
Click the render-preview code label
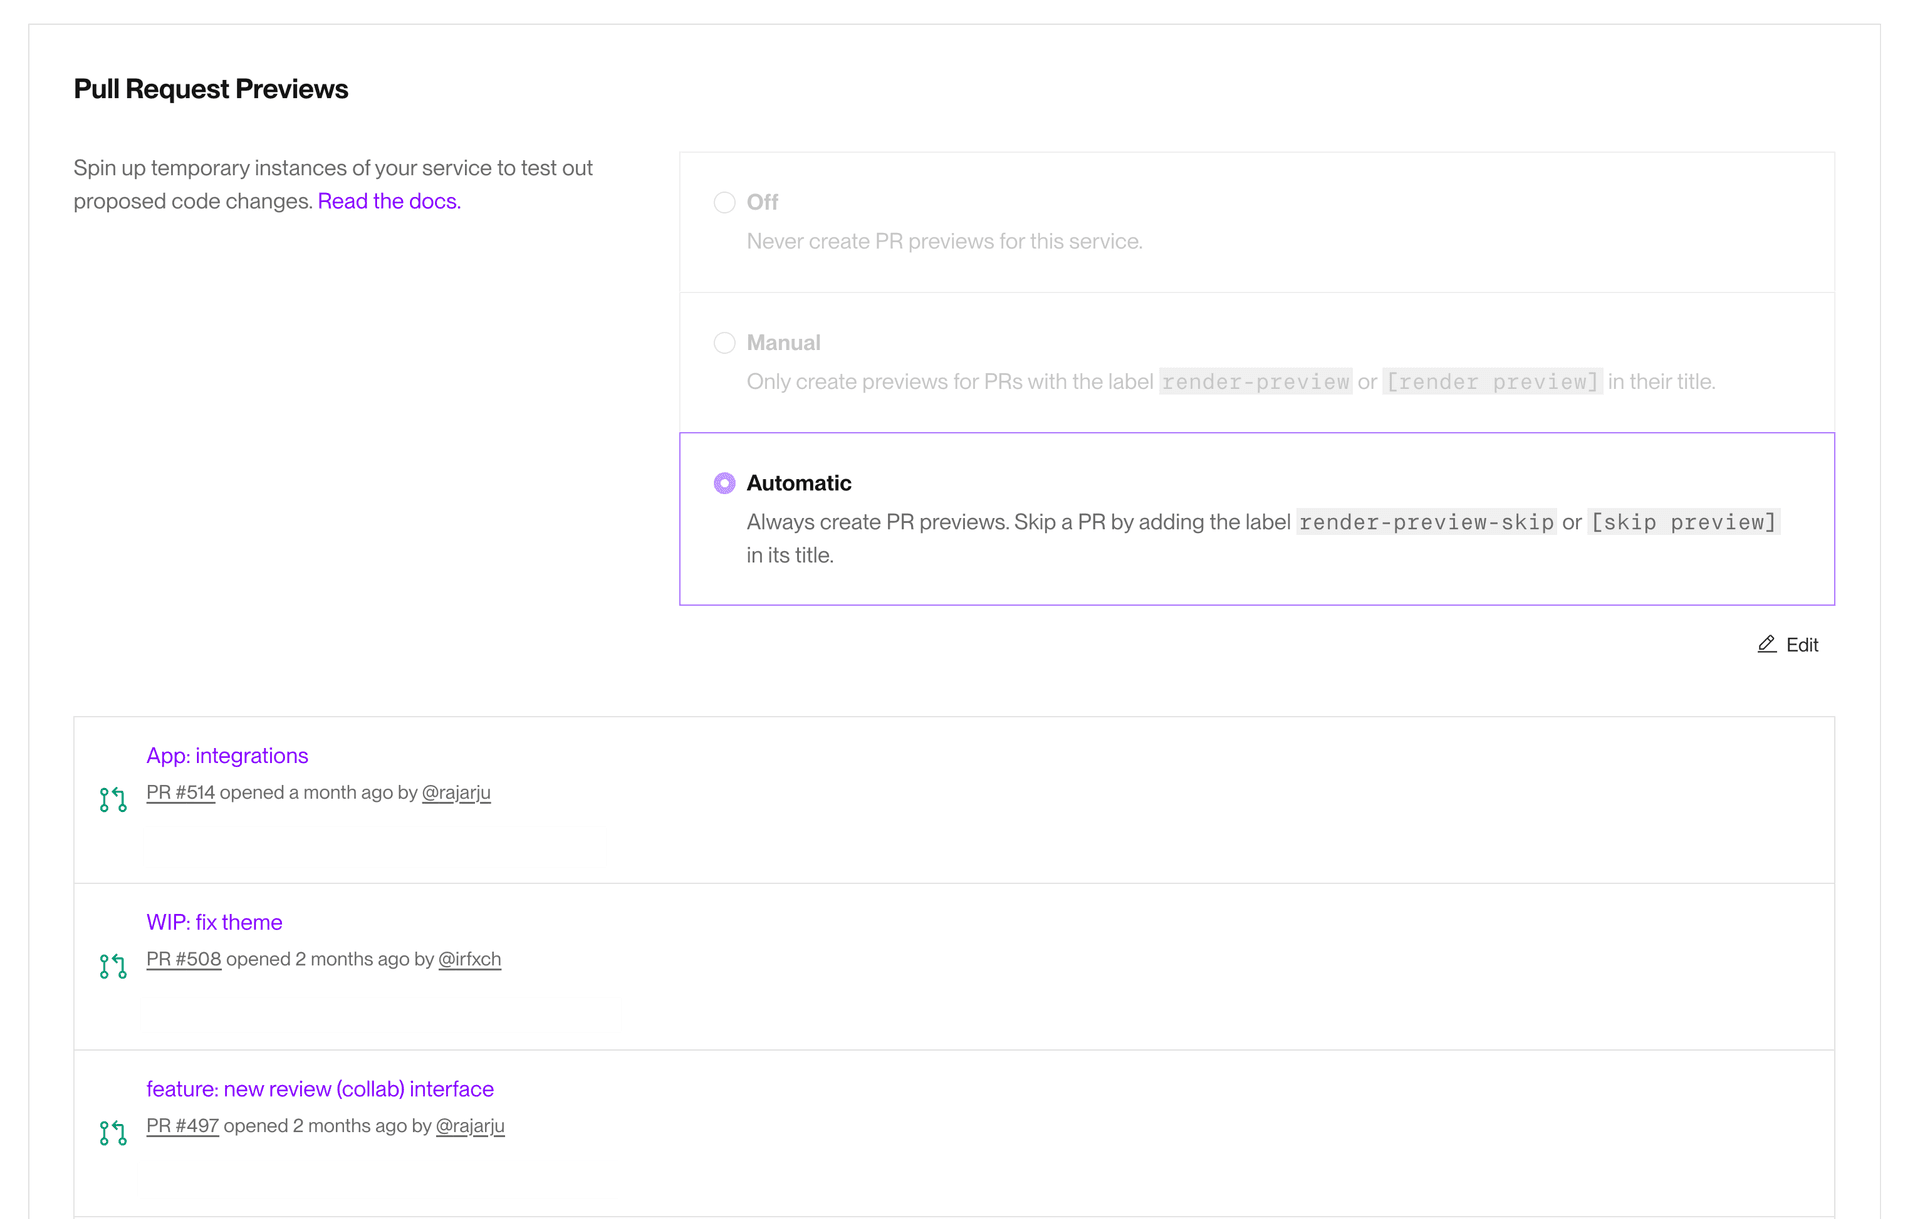click(1256, 382)
